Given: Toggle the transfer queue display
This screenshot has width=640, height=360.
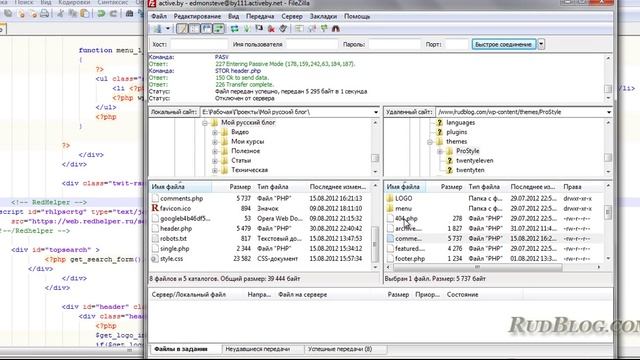Looking at the screenshot, I should [219, 29].
